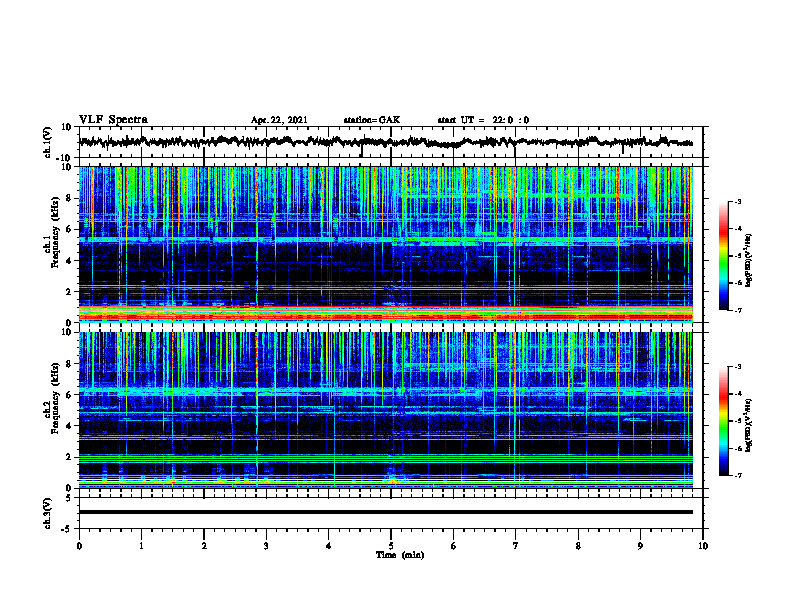Click the "VLF Spectra" plot title
Screen dimensions: 792x612
point(113,120)
